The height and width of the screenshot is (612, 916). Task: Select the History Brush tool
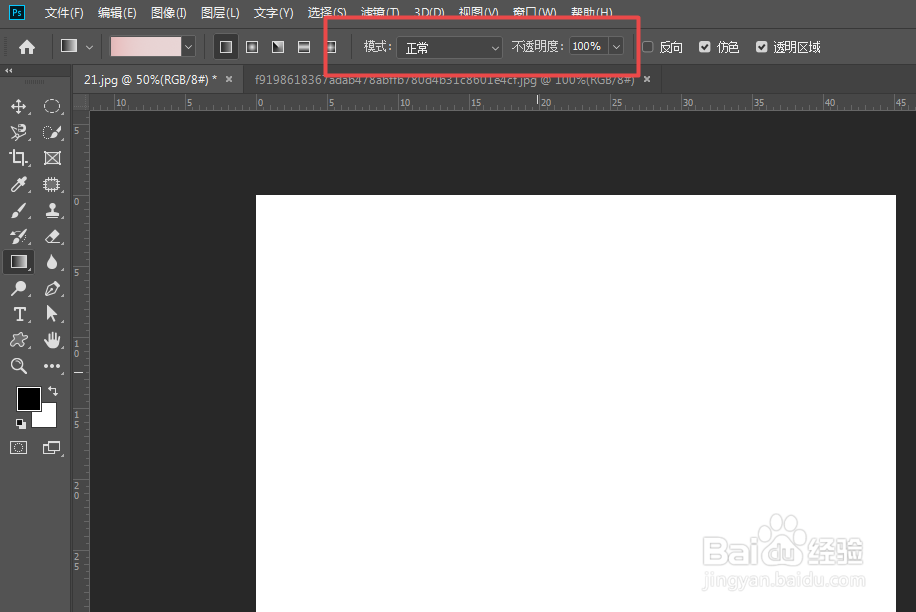point(19,237)
